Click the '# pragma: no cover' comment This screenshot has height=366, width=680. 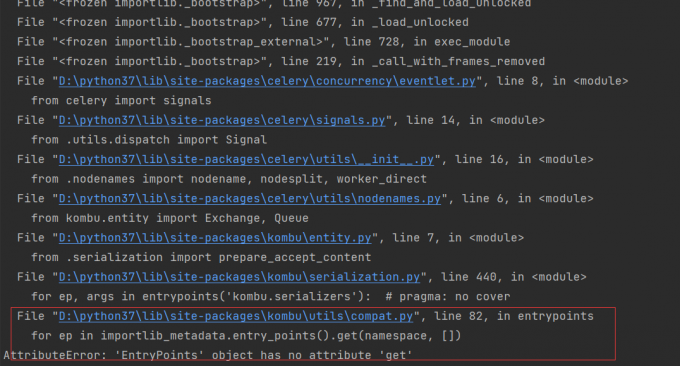pos(448,297)
